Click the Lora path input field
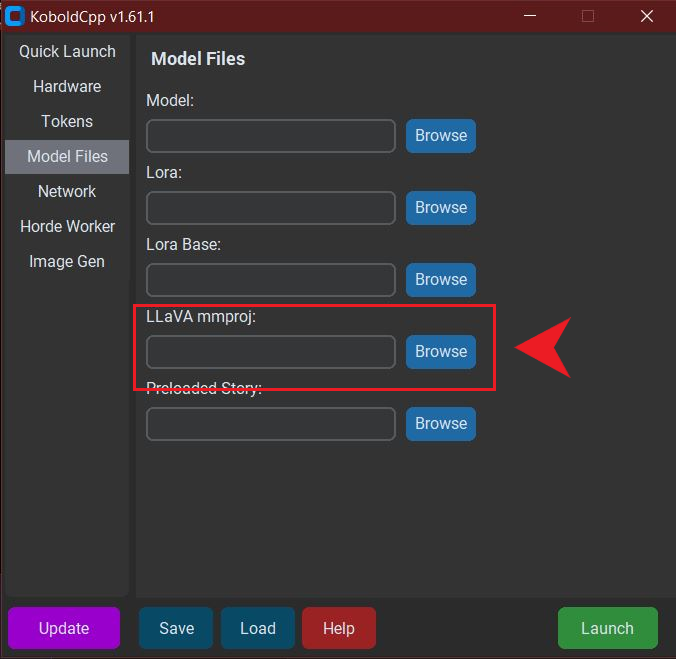Viewport: 676px width, 659px height. pyautogui.click(x=271, y=208)
